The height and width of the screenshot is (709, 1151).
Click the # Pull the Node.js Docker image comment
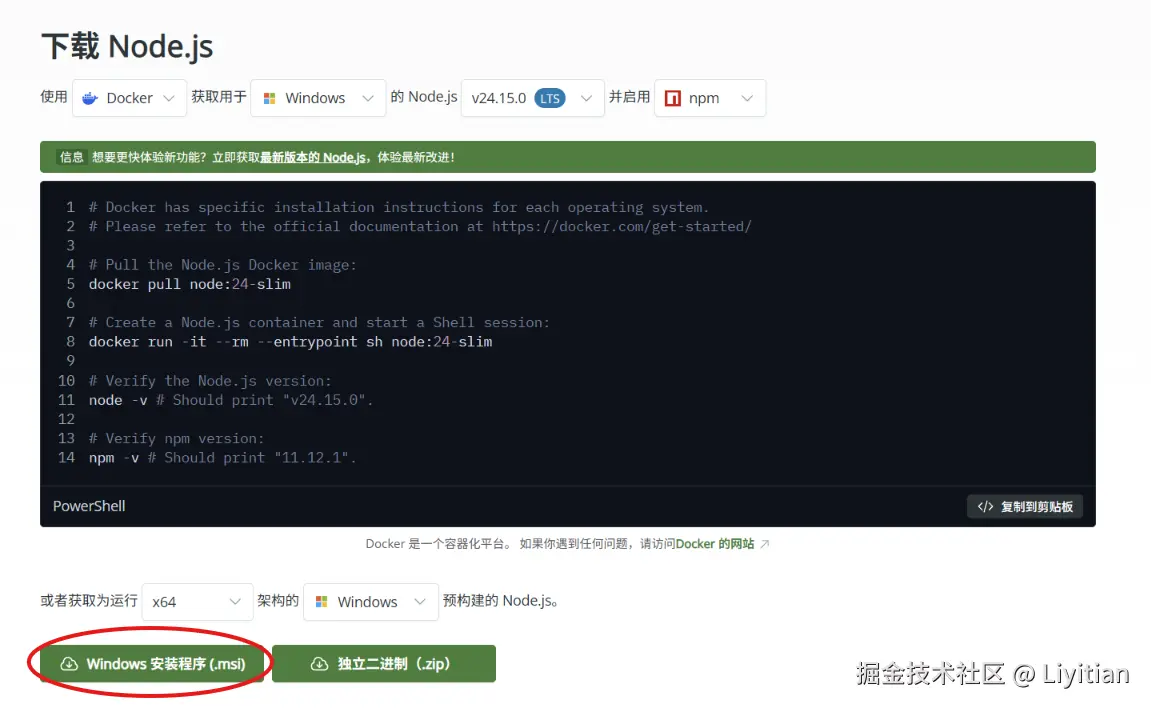(x=222, y=265)
